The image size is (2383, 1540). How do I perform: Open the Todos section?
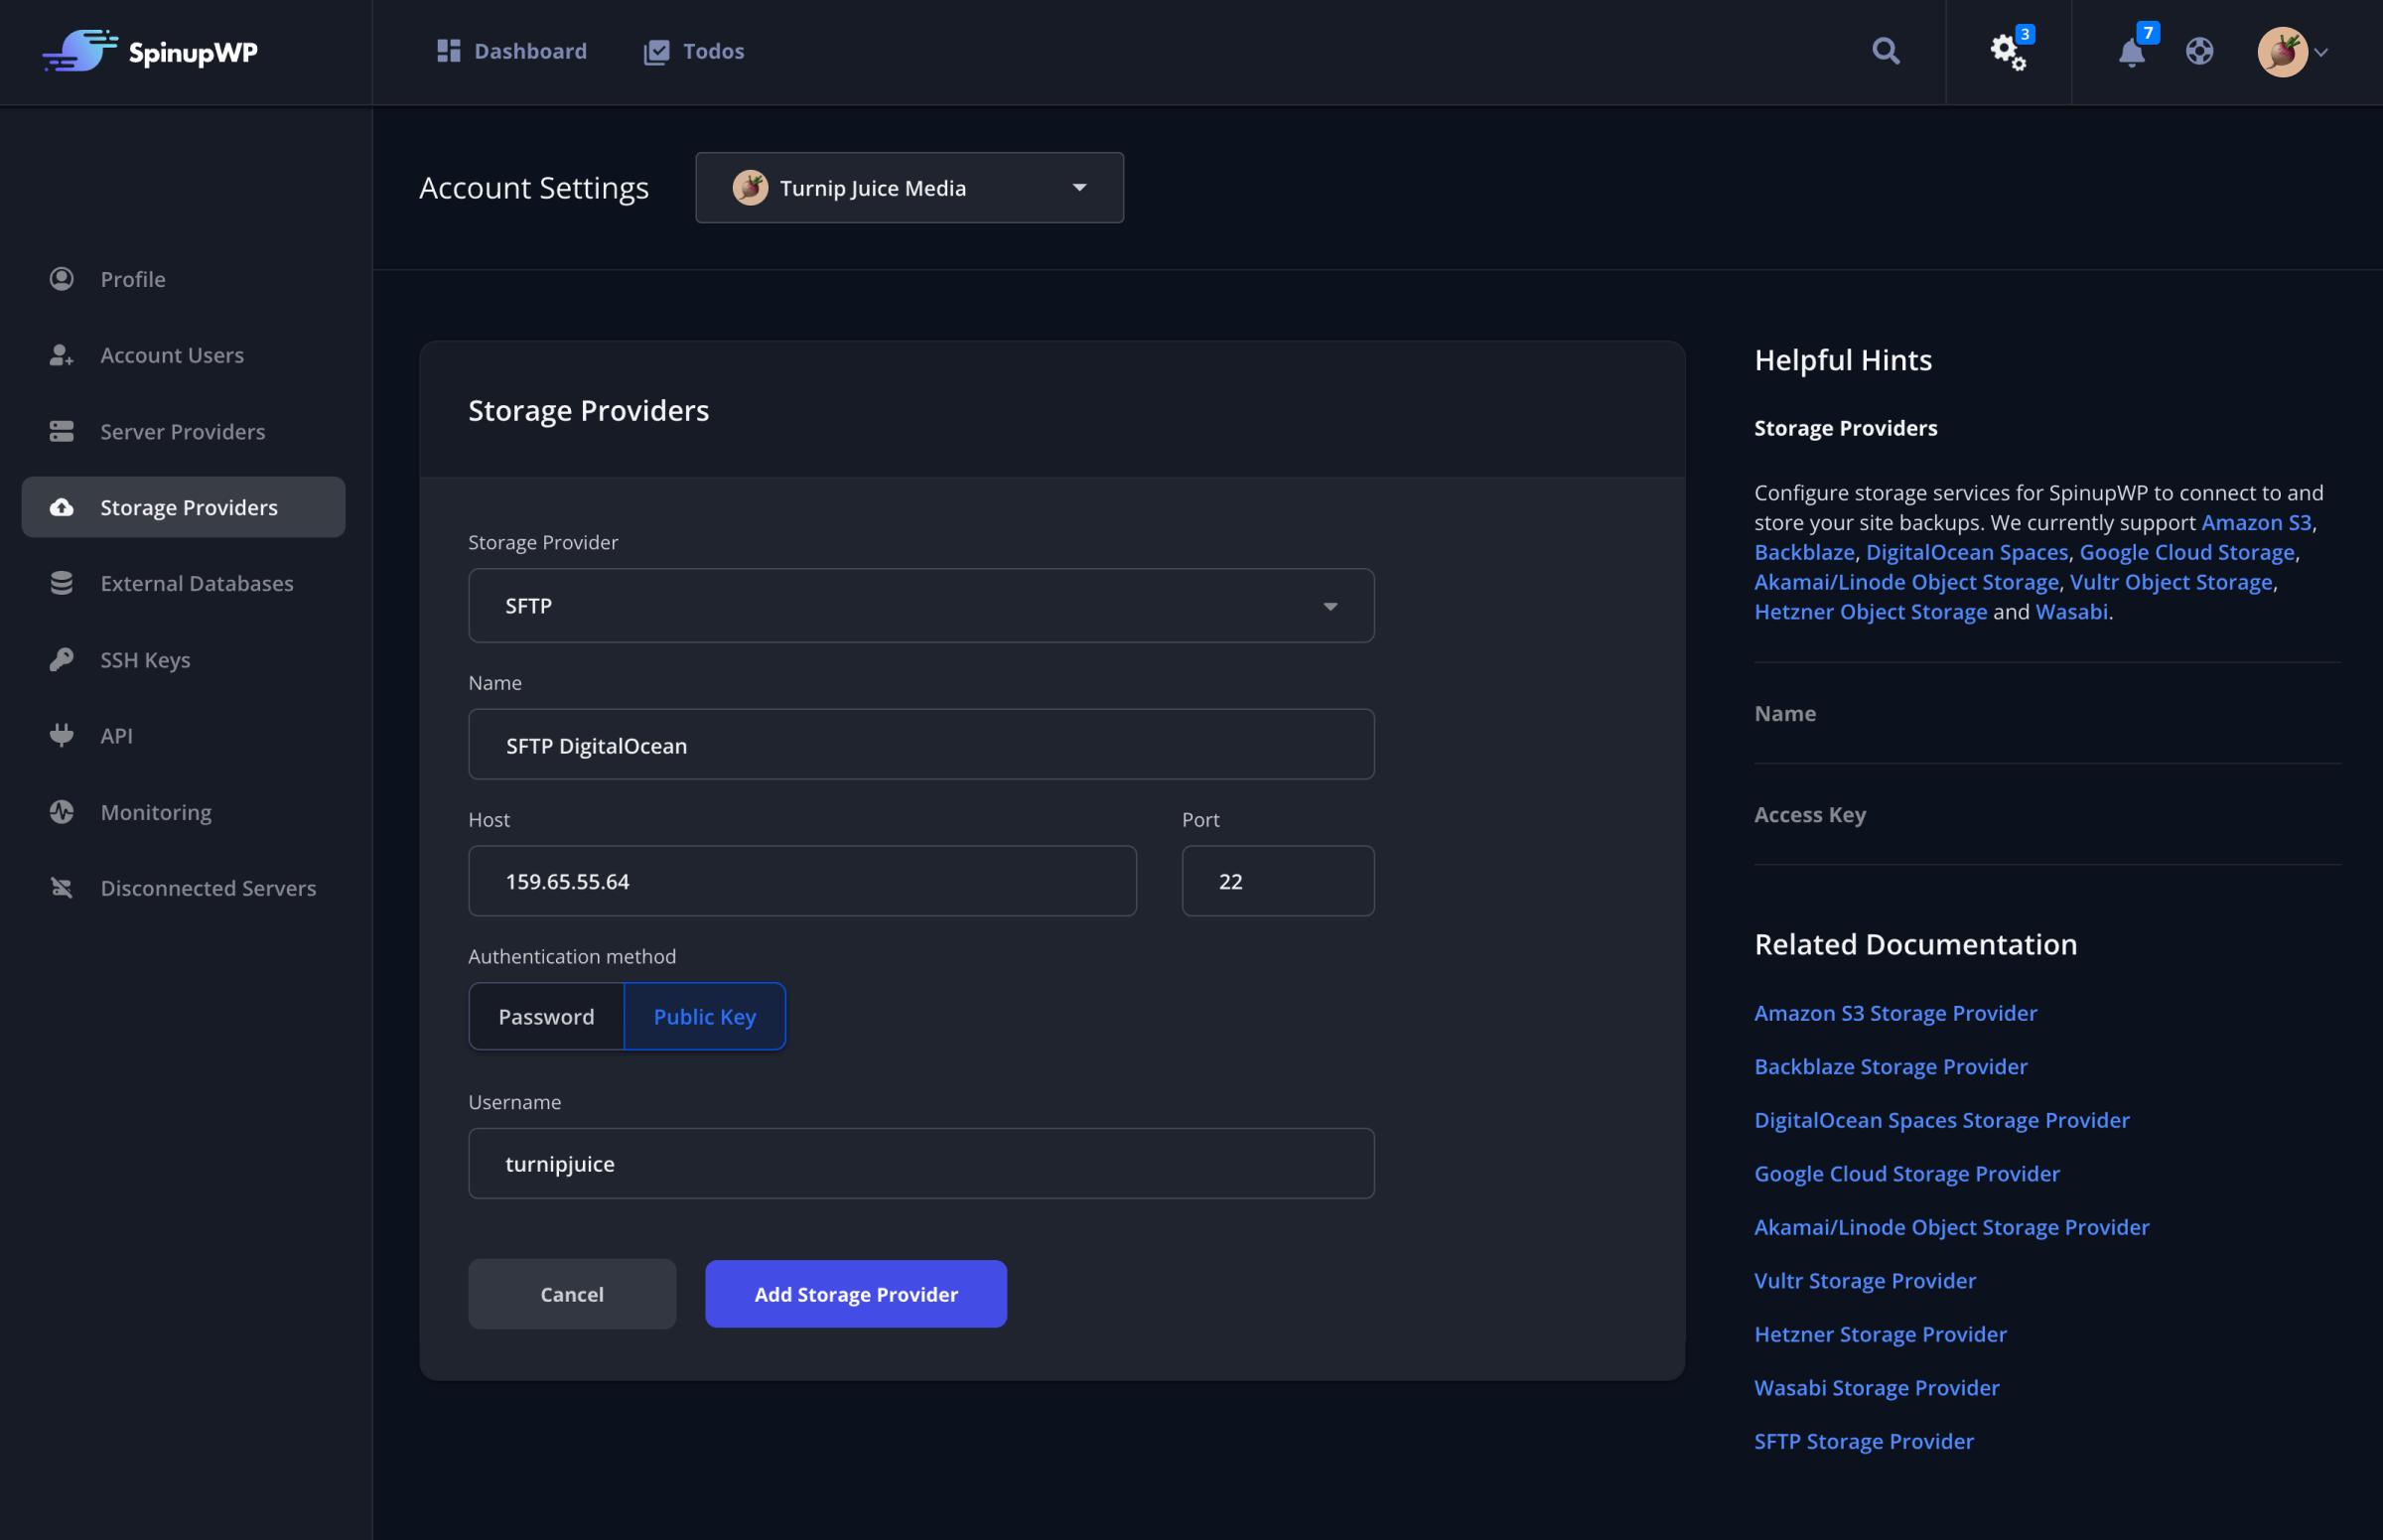[x=692, y=51]
